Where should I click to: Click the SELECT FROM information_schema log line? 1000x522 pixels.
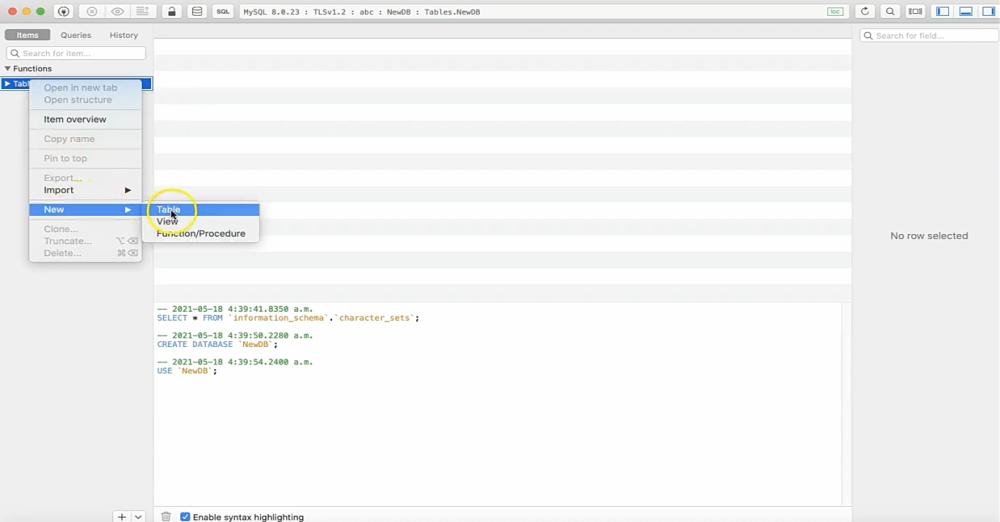pyautogui.click(x=288, y=318)
